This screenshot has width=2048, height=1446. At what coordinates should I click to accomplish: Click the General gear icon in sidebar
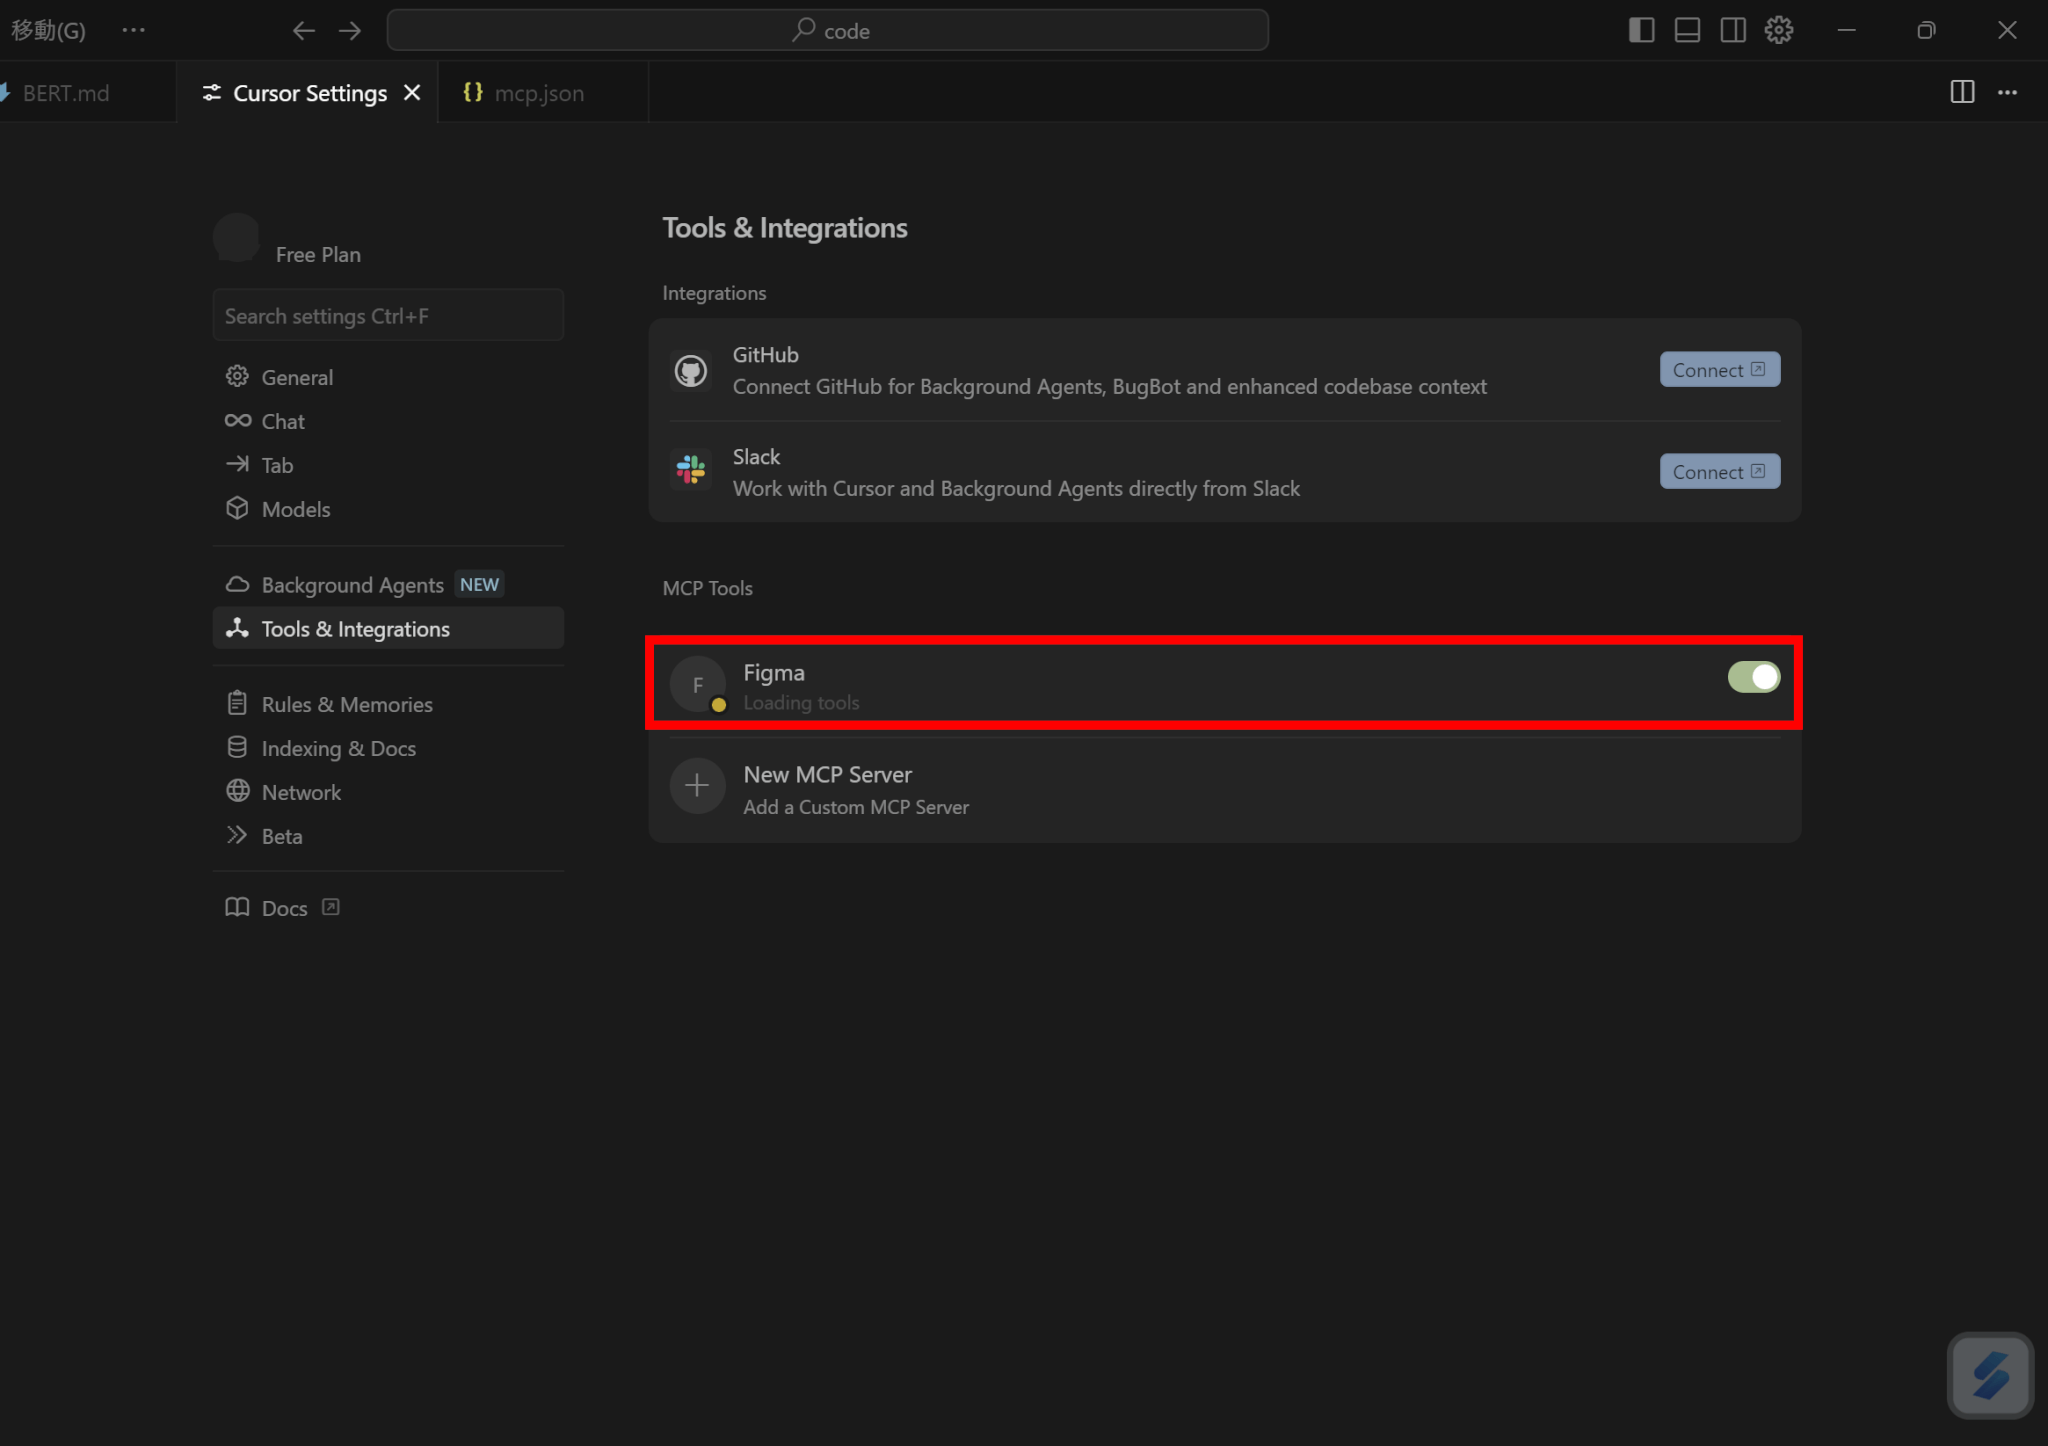coord(237,376)
